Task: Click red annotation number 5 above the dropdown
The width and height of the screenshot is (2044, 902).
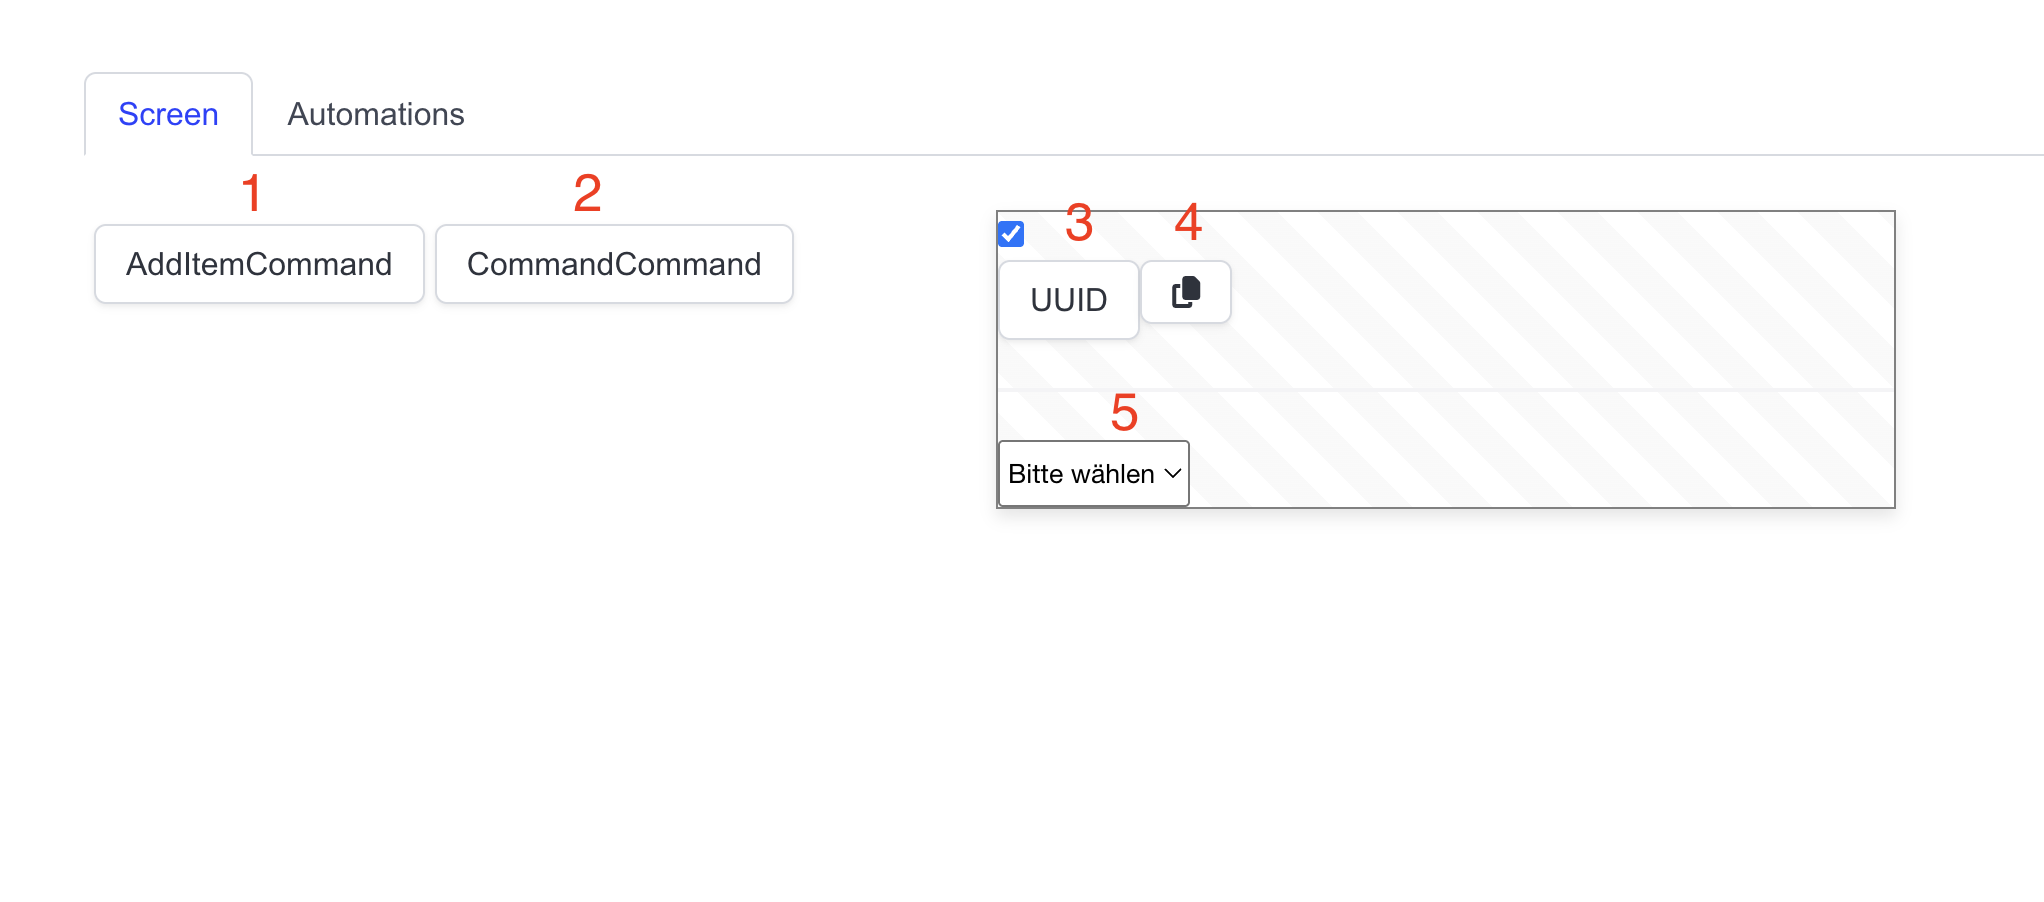Action: pos(1124,412)
